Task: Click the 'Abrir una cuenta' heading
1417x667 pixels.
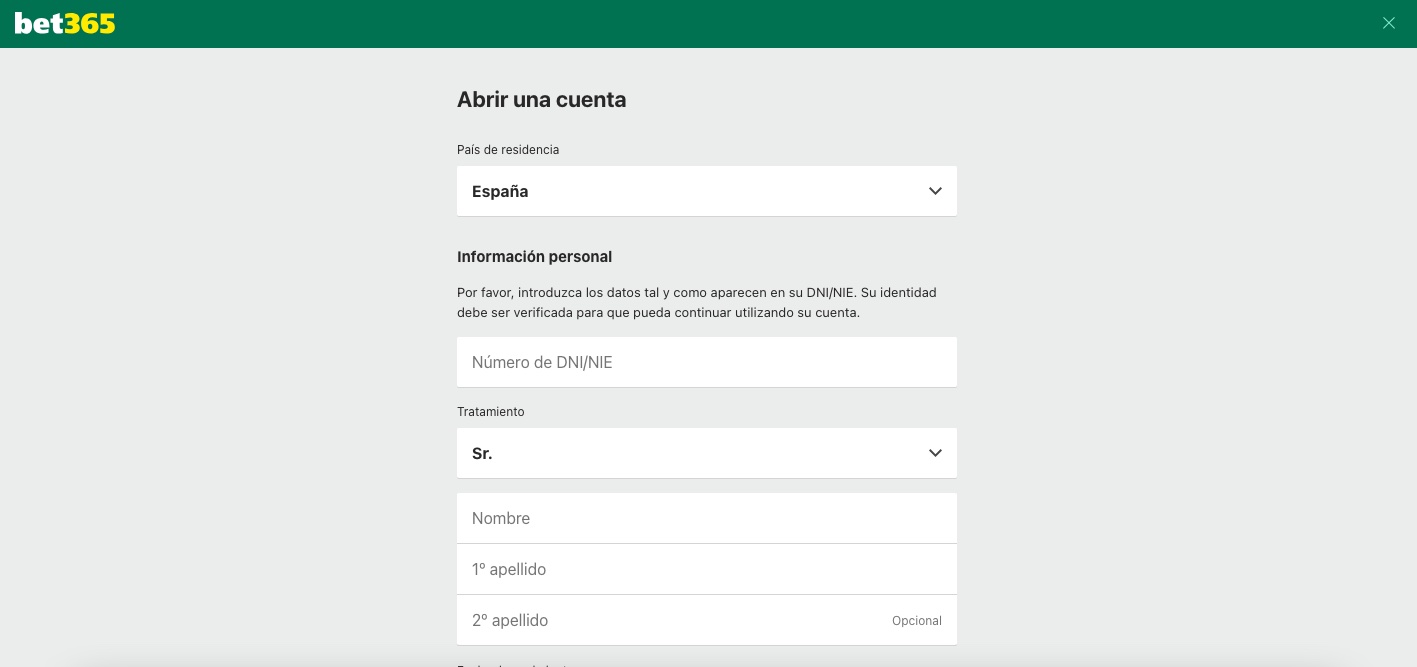Action: tap(541, 100)
